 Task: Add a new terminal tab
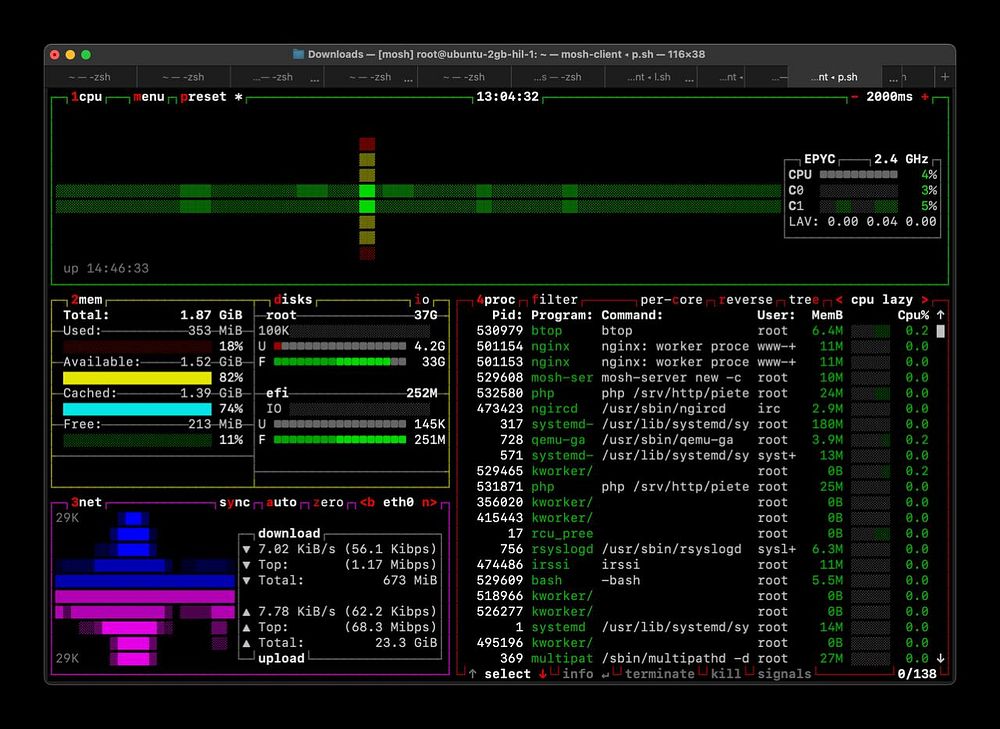pos(945,77)
